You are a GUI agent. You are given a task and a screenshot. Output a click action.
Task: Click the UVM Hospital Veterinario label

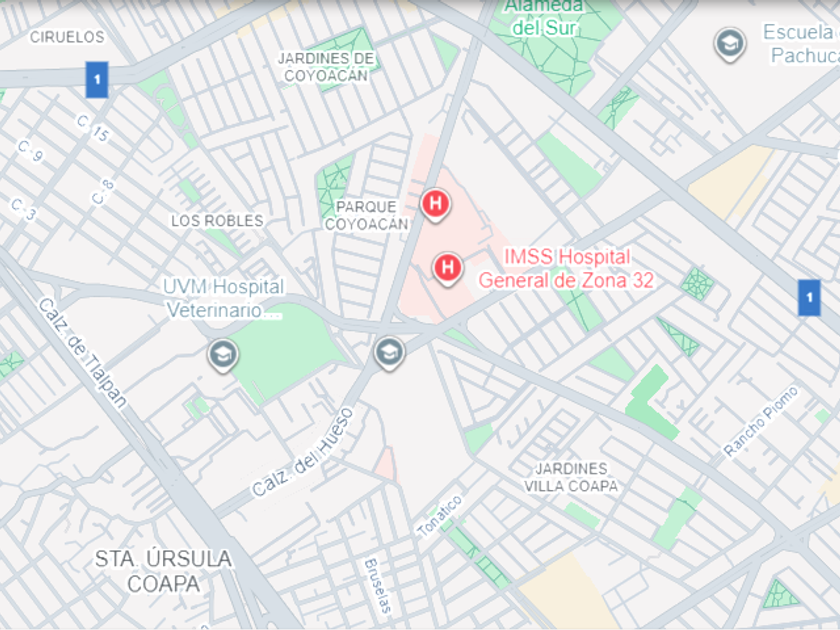pyautogui.click(x=223, y=298)
